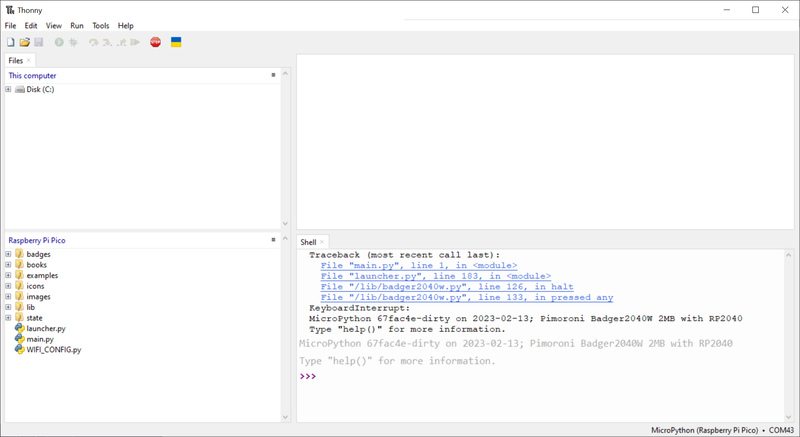800x437 pixels.
Task: Select the launcher.py file
Action: click(45, 328)
